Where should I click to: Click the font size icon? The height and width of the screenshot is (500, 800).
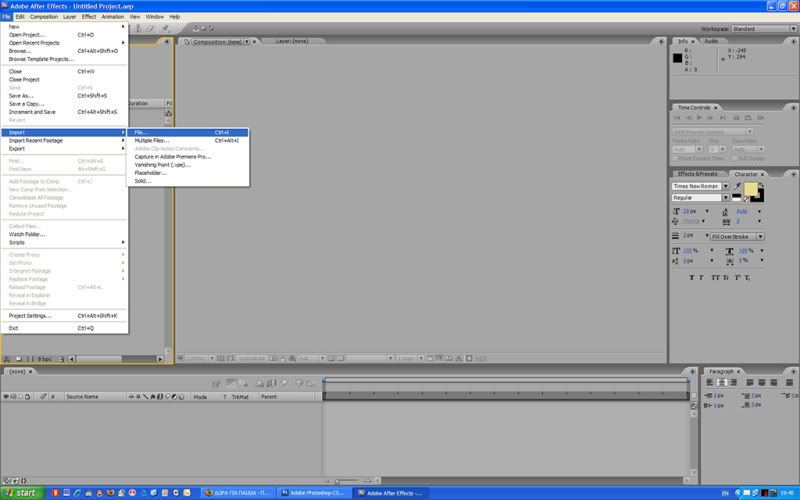point(676,211)
